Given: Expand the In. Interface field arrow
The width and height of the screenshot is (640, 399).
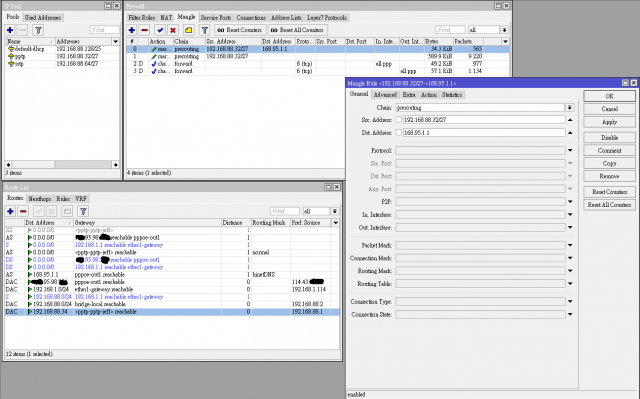Looking at the screenshot, I should pyautogui.click(x=570, y=215).
